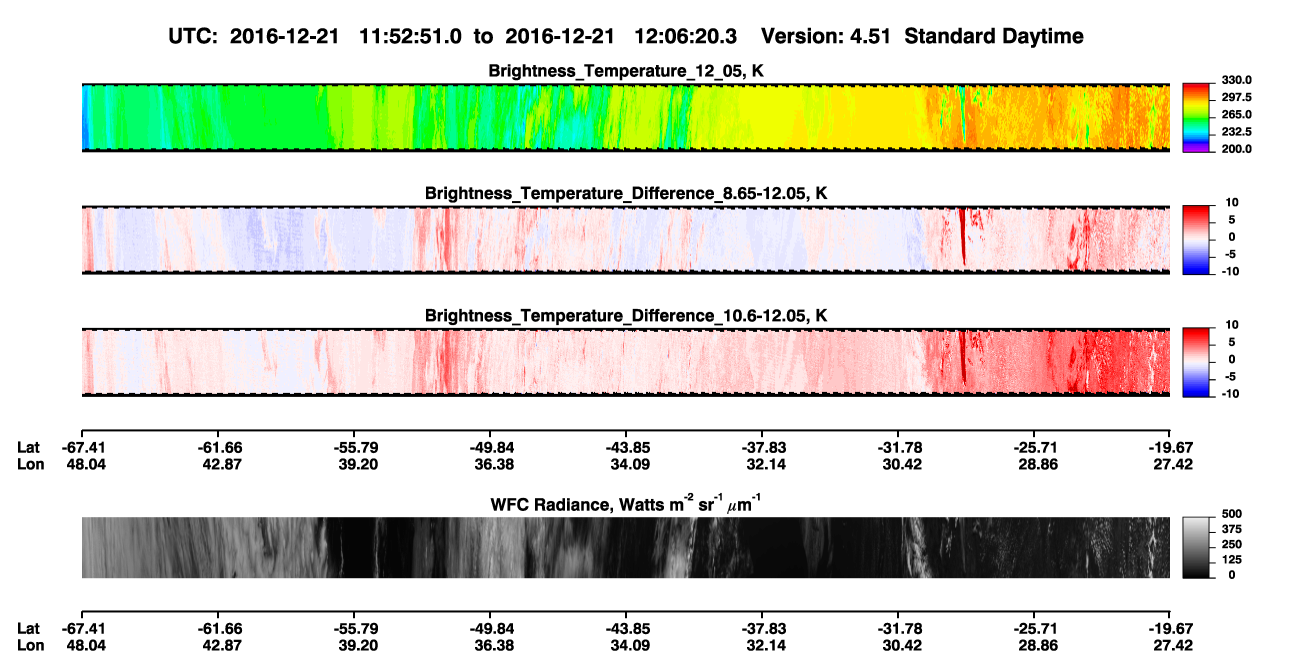Click the title 'Brightness_Temperature_Difference_10.6-12.05, K'

(x=626, y=316)
